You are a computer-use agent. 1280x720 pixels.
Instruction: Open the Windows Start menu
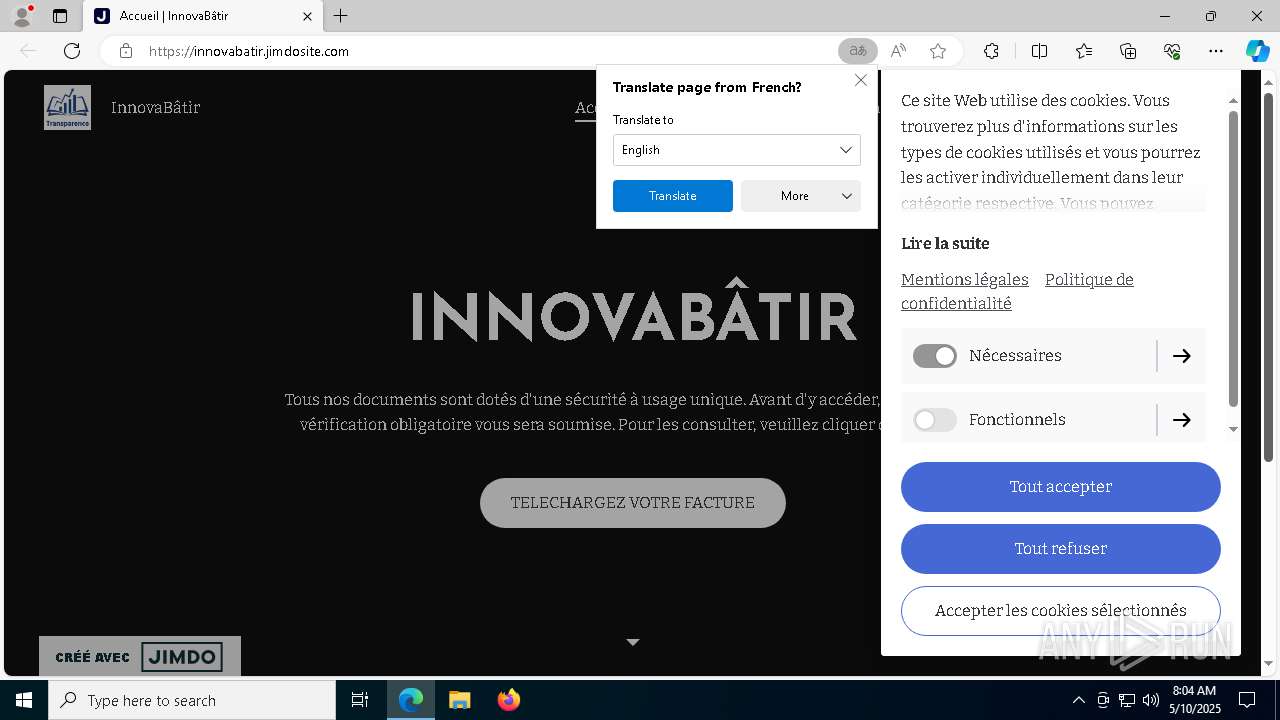(24, 700)
